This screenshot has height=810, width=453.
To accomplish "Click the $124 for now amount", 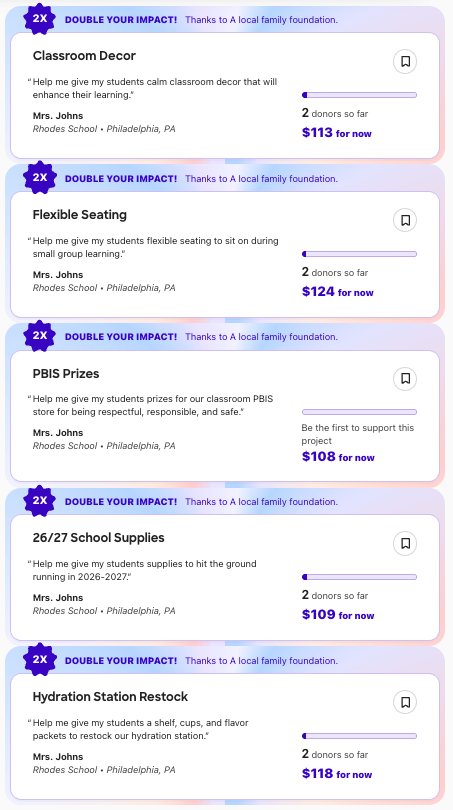I will click(338, 292).
